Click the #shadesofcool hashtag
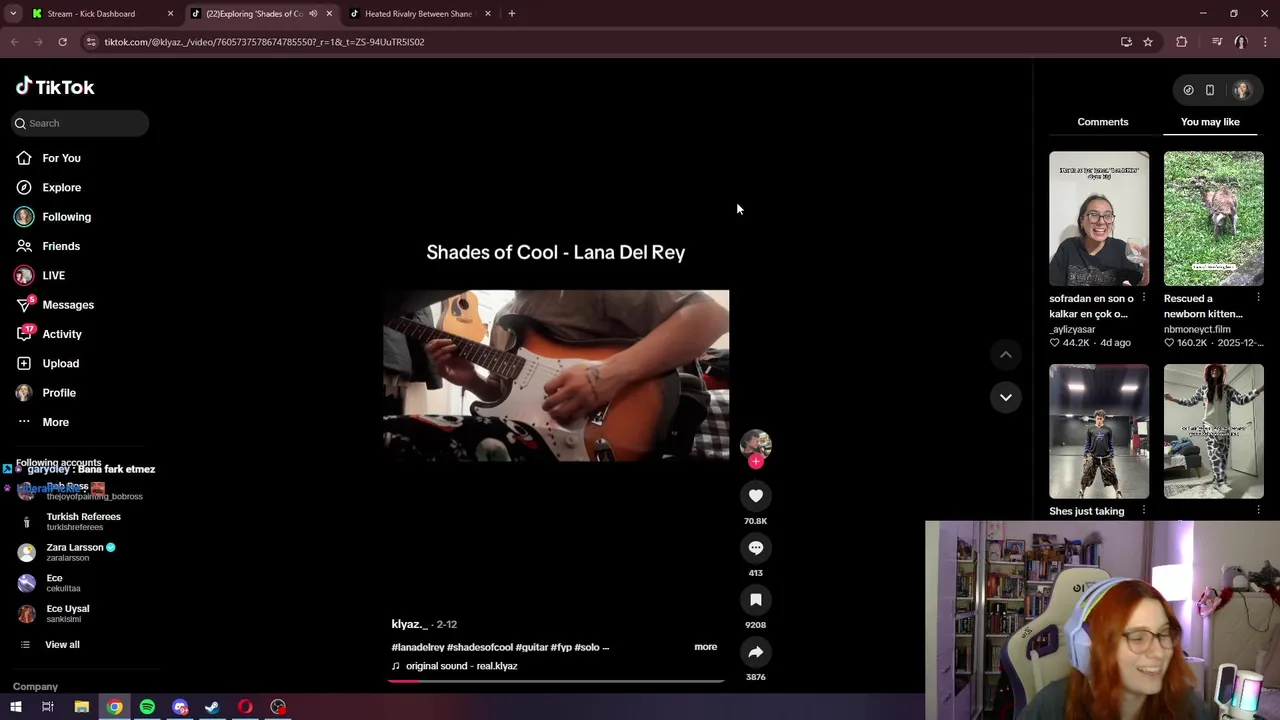This screenshot has width=1280, height=720. click(x=479, y=647)
